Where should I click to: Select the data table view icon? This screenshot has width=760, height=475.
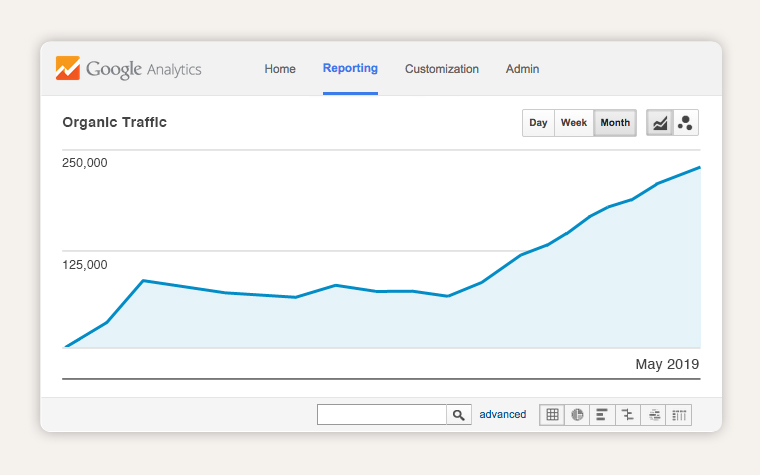pos(552,415)
